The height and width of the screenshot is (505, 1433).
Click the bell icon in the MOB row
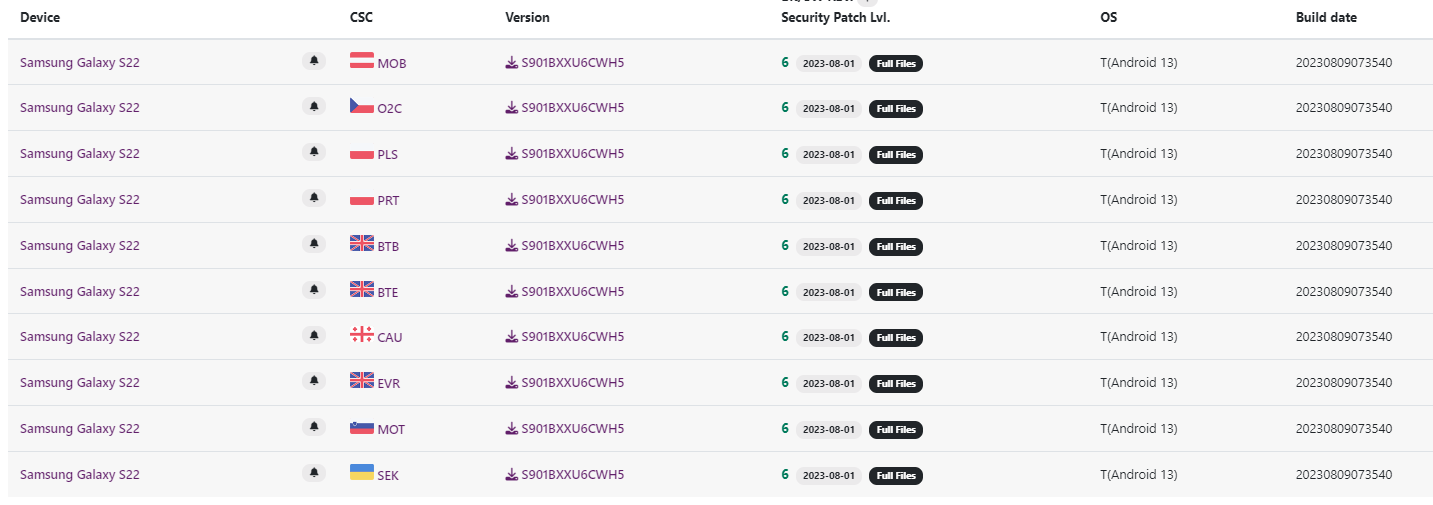(314, 61)
